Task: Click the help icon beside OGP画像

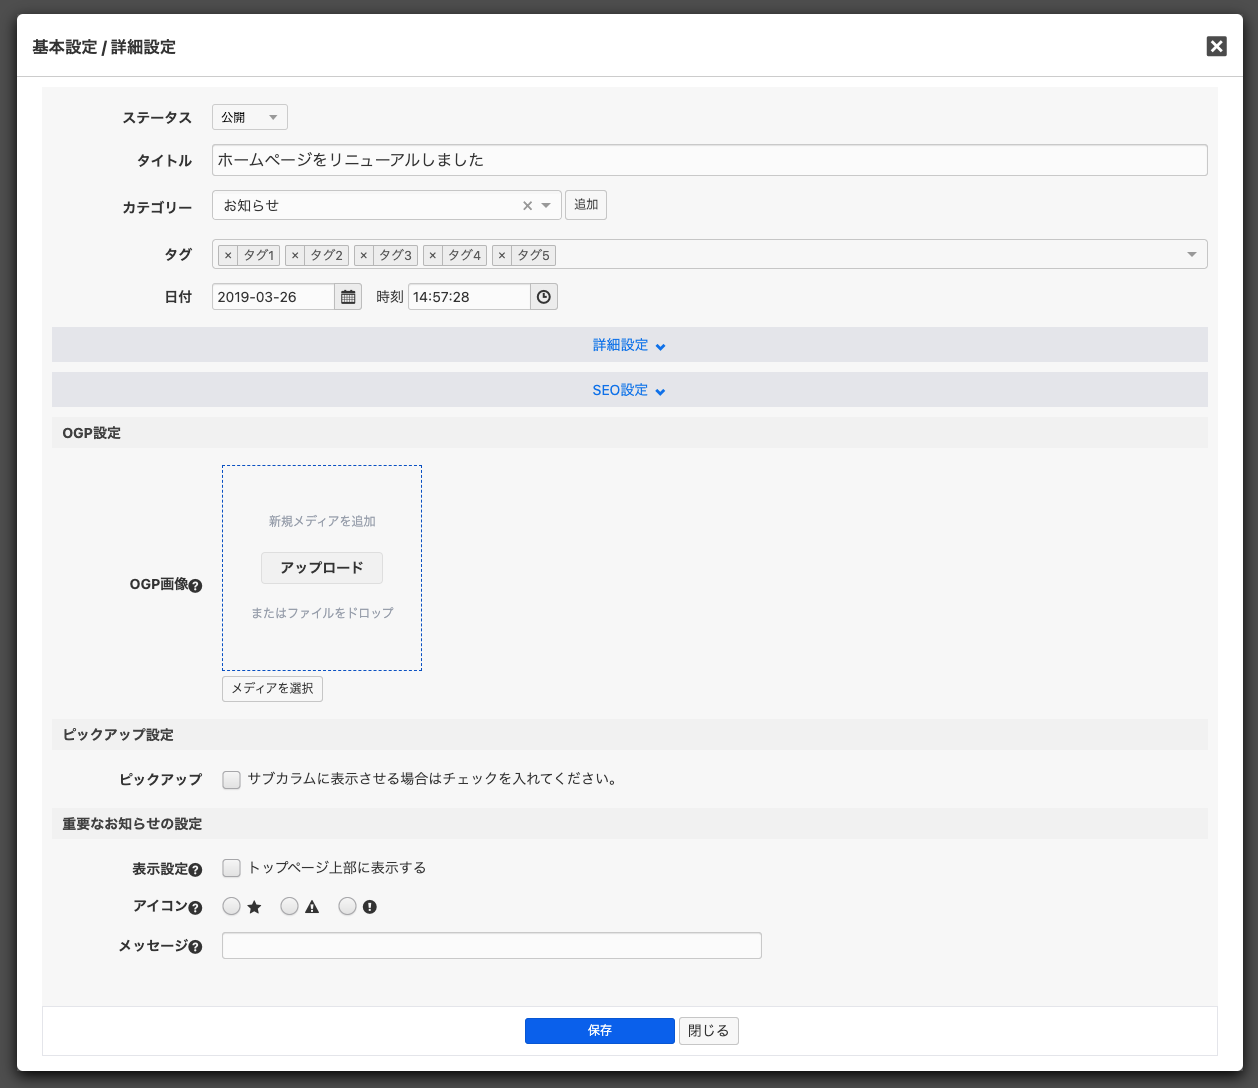Action: coord(196,586)
